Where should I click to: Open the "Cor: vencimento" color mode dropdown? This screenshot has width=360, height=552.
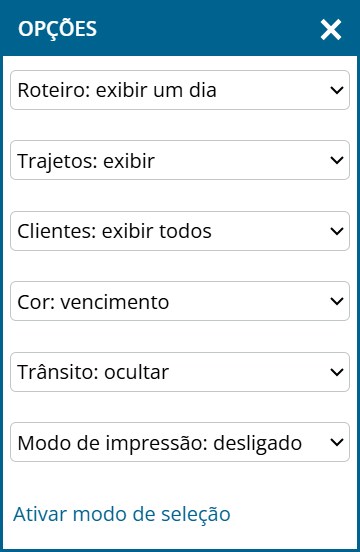[180, 301]
